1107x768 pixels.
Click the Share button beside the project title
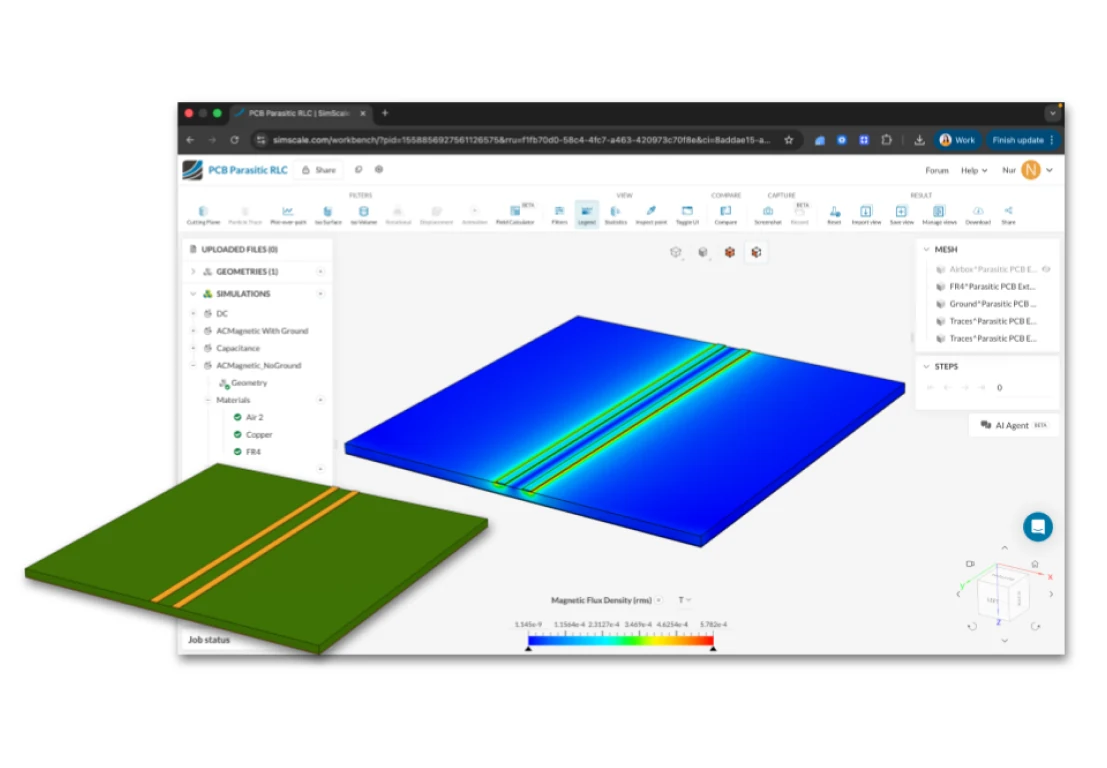pyautogui.click(x=318, y=170)
